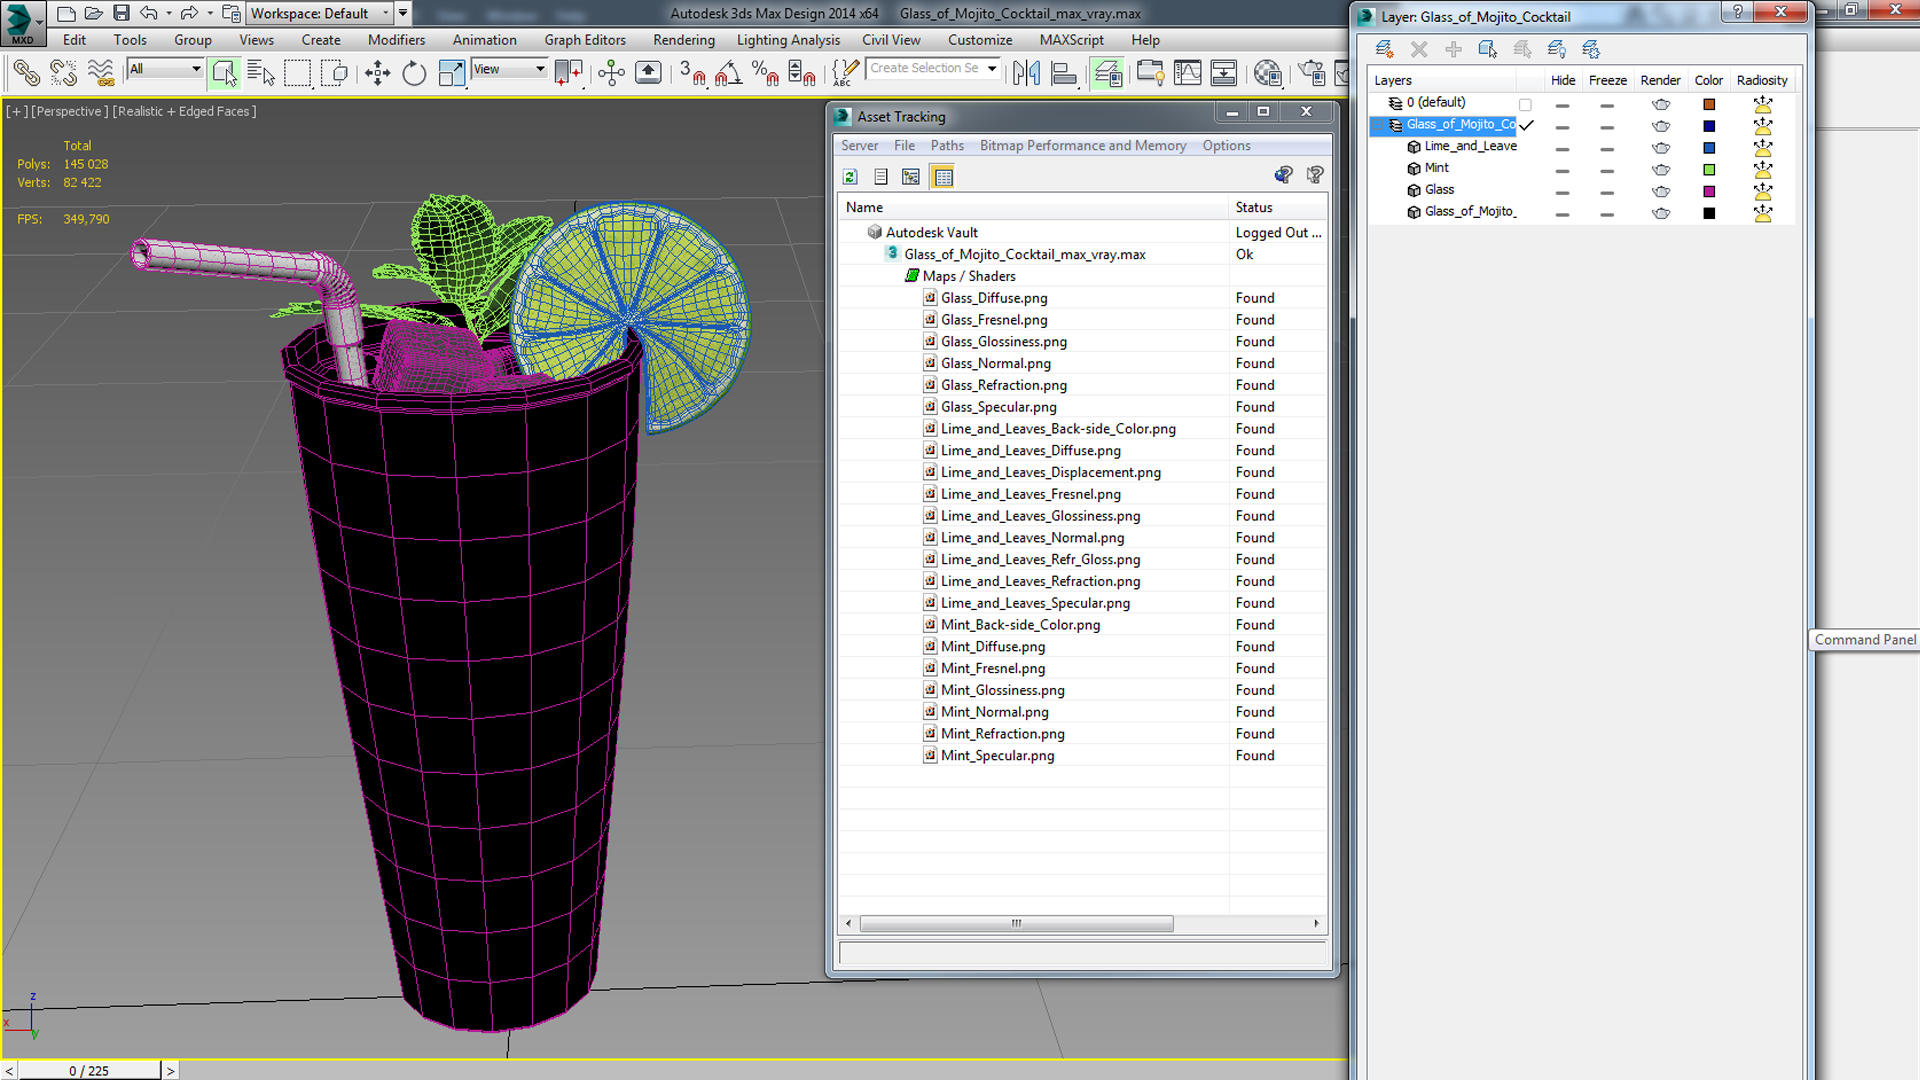
Task: Click the Server tab in Asset Tracking
Action: tap(858, 145)
